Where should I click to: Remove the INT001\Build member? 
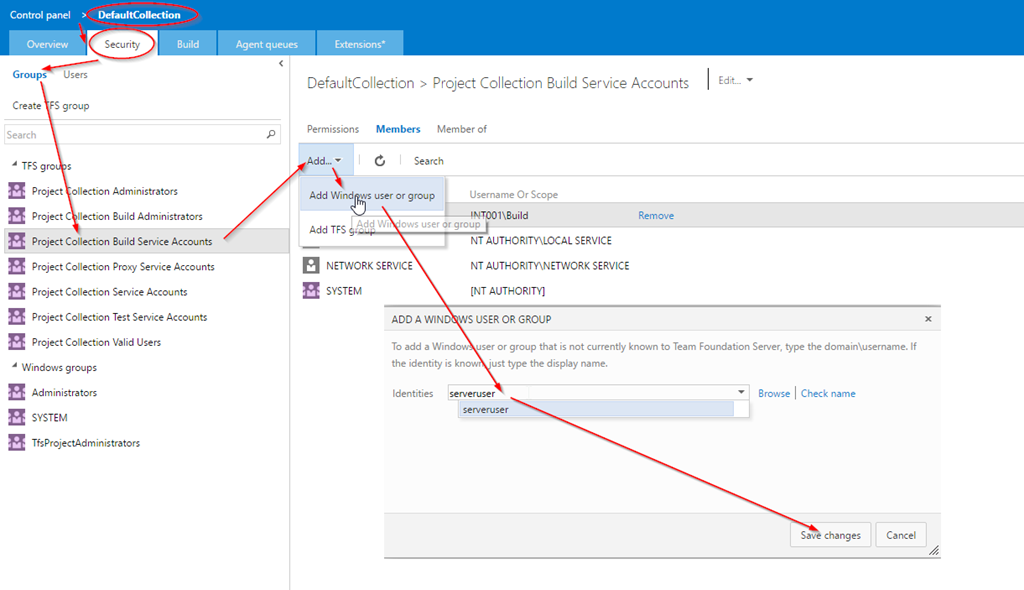[656, 216]
